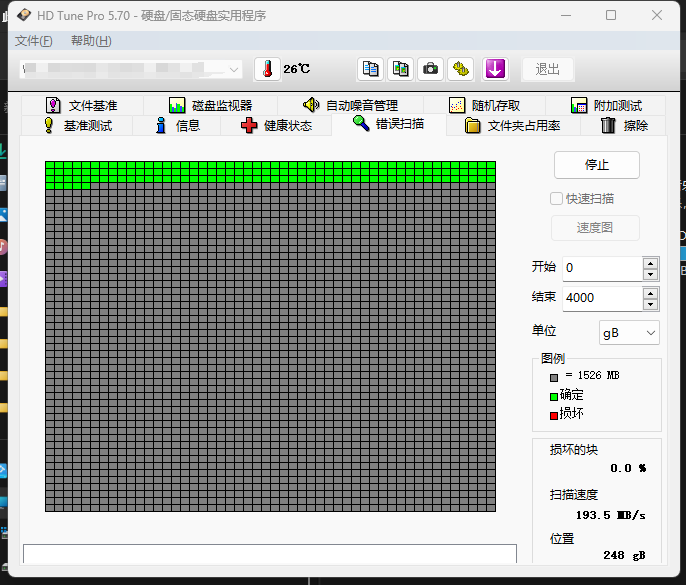
Task: Click the HD Tune Pro title bar icon
Action: pos(24,15)
